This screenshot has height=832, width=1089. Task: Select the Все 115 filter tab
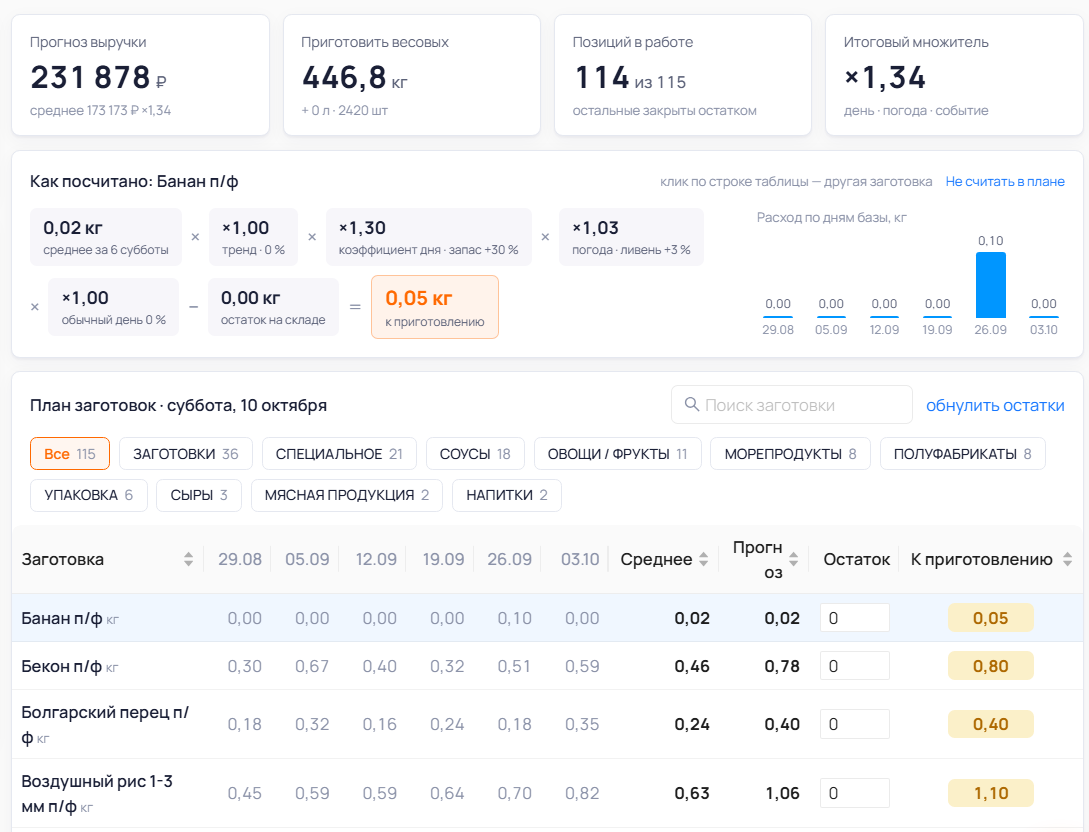click(x=70, y=454)
